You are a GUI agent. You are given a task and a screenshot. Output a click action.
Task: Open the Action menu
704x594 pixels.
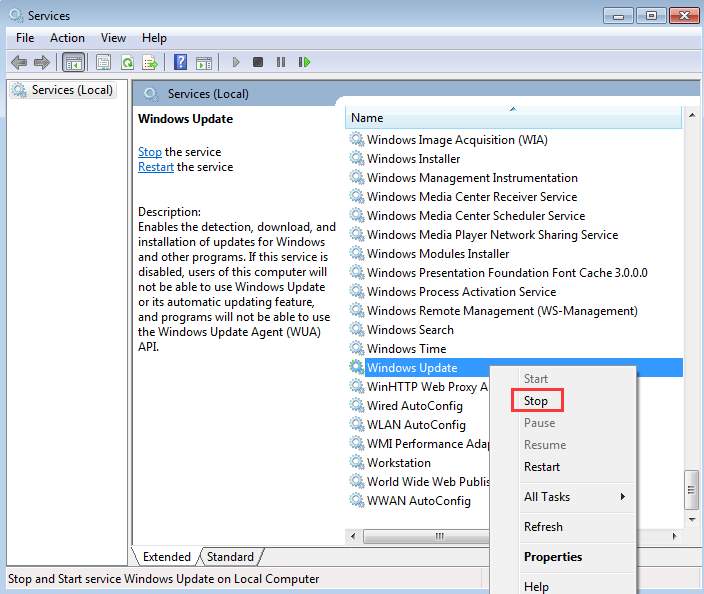(x=67, y=38)
